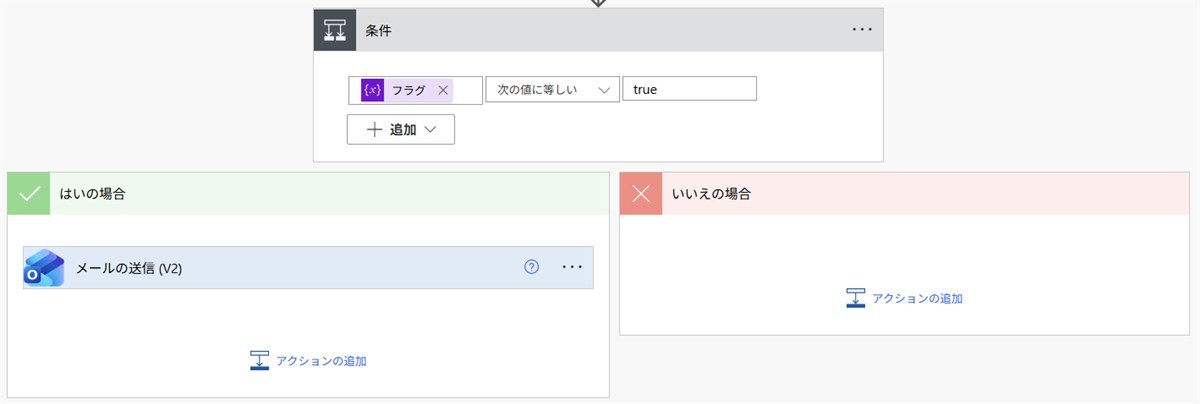
Task: Click the add-action icon in いいえの場合 branch
Action: (x=855, y=298)
